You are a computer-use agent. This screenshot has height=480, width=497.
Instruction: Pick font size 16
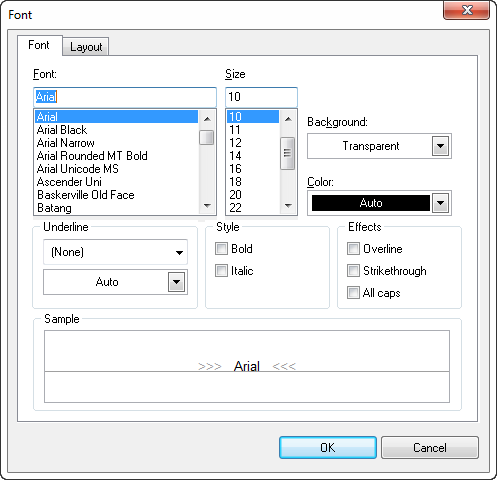[253, 169]
